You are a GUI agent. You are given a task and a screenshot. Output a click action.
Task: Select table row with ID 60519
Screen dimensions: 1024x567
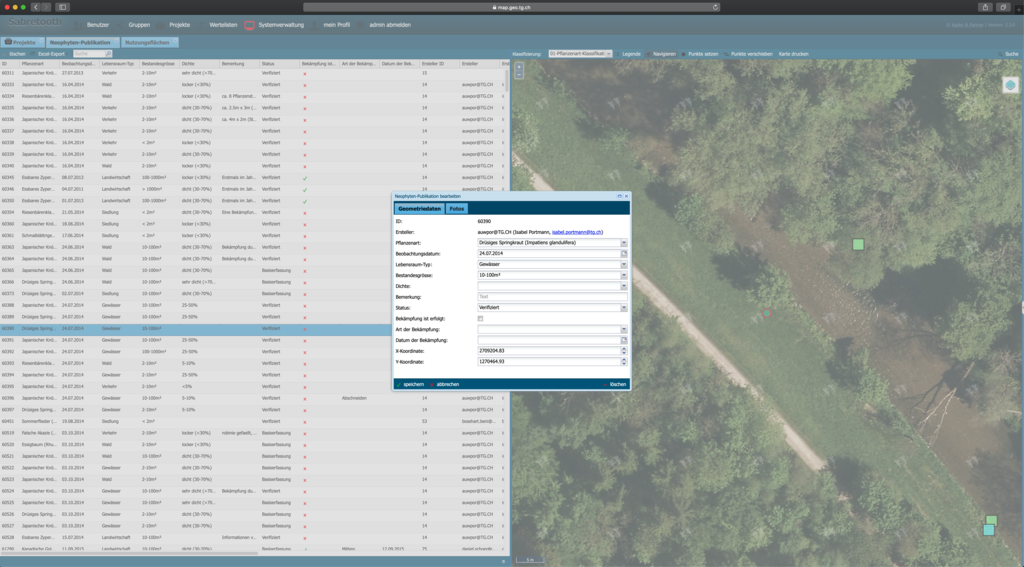[x=253, y=433]
